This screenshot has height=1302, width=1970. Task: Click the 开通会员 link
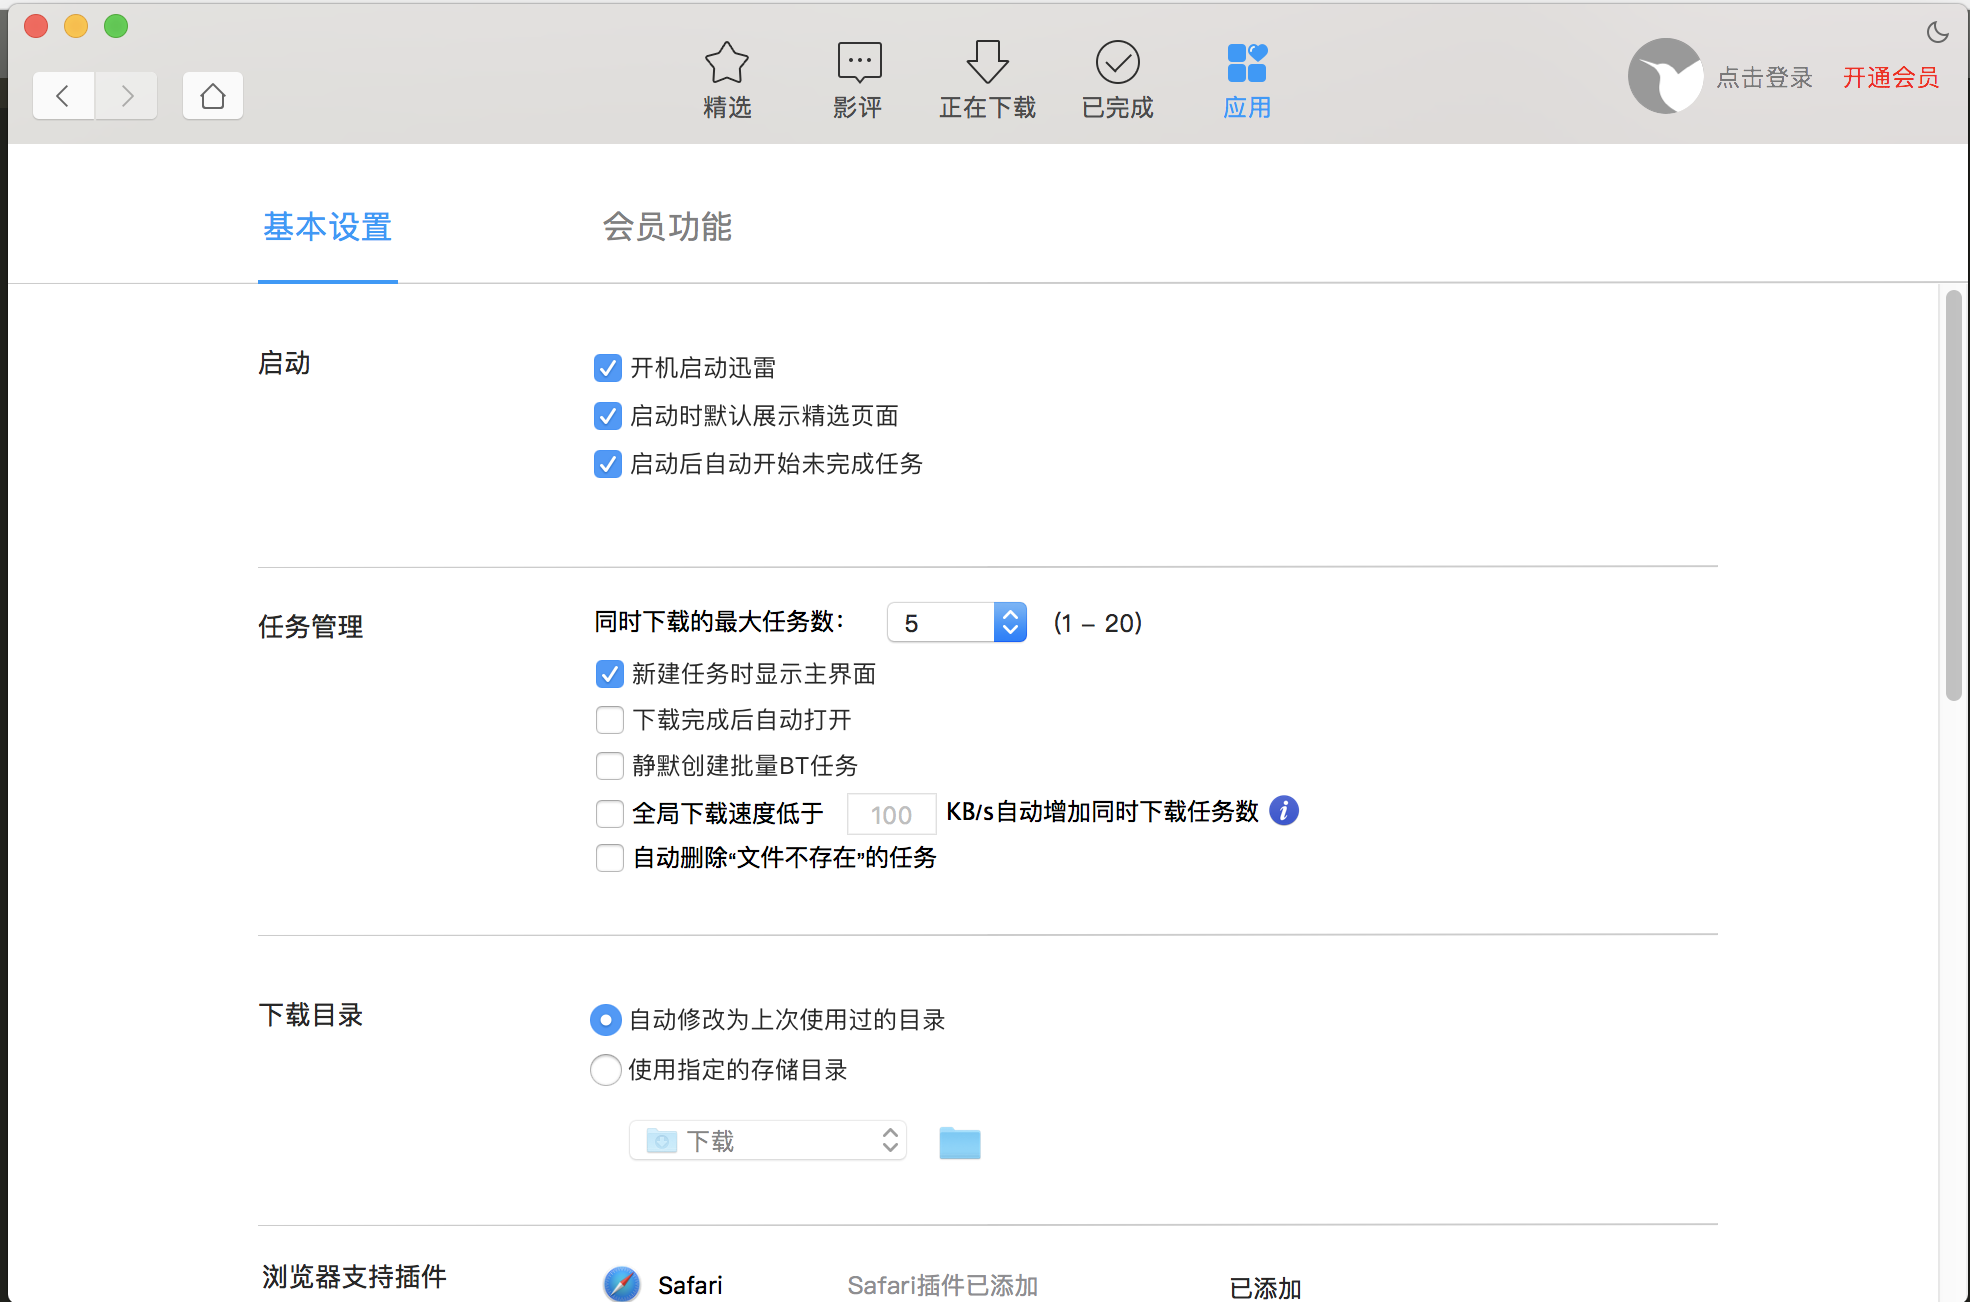(1891, 78)
